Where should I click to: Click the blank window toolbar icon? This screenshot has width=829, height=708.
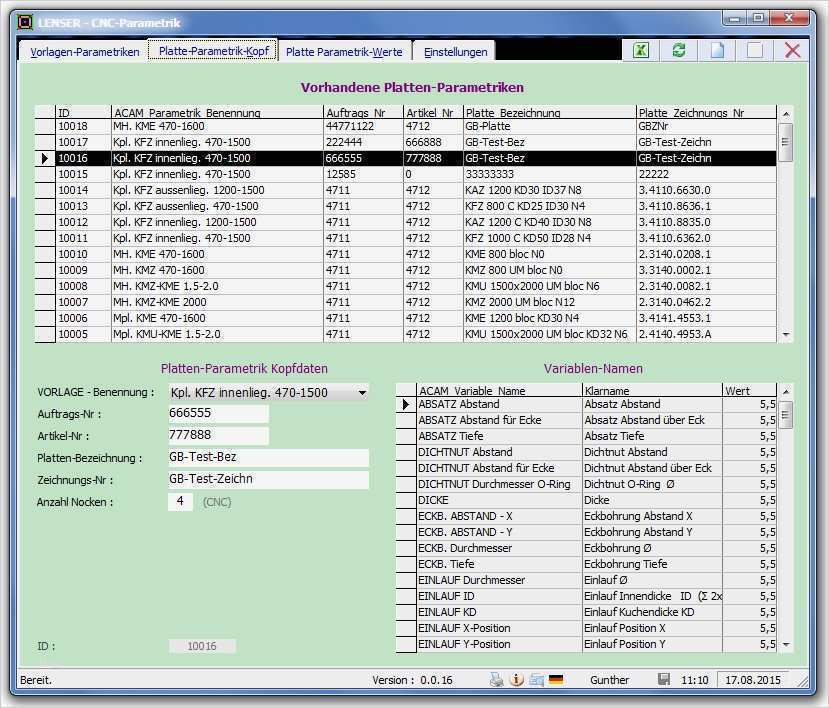point(755,51)
